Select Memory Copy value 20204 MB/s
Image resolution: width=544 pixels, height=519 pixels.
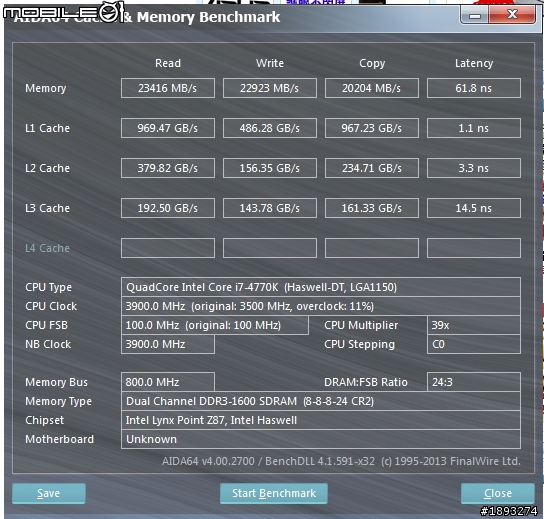372,88
